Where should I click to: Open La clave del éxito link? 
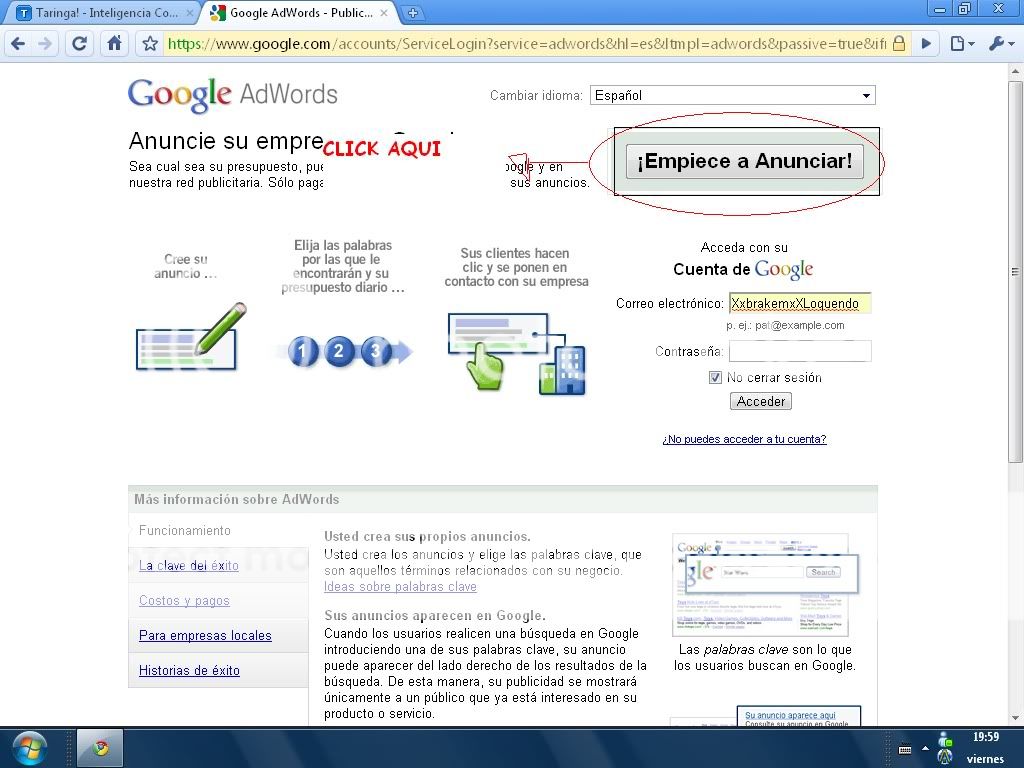[189, 566]
